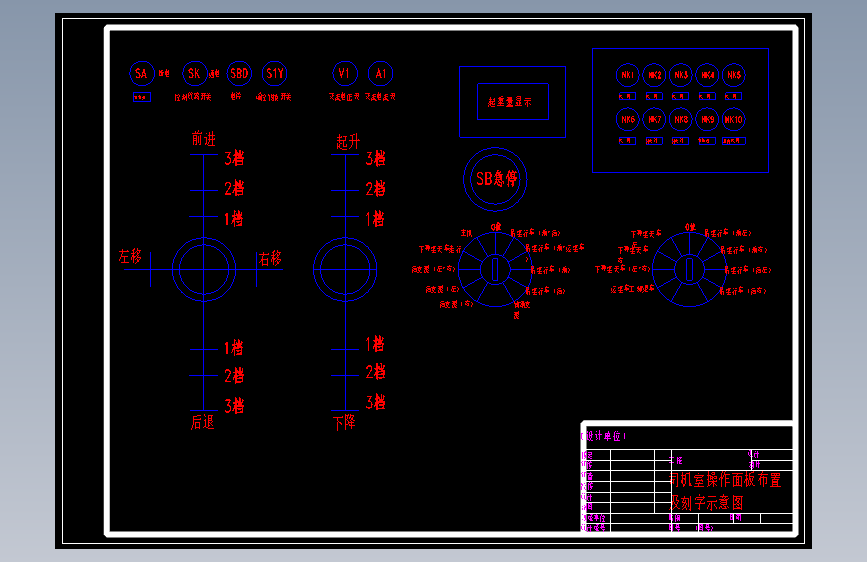The image size is (867, 562).
Task: Click the small label box under SA
Action: (142, 97)
